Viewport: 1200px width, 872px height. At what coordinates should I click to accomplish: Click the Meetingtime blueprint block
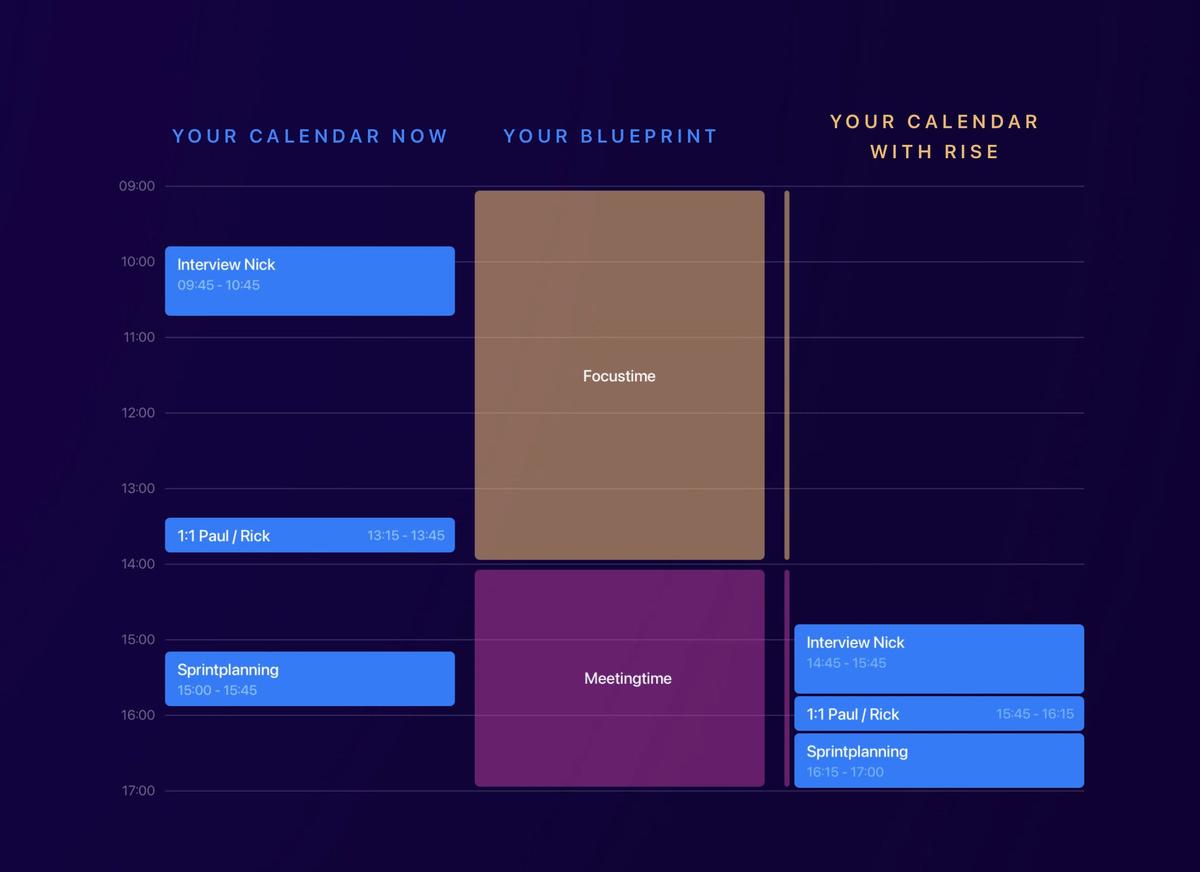[x=619, y=678]
